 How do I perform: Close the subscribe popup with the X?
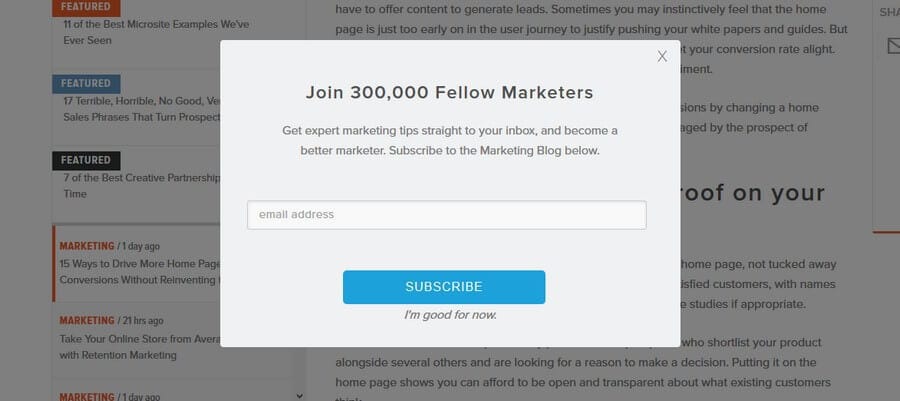[x=662, y=56]
